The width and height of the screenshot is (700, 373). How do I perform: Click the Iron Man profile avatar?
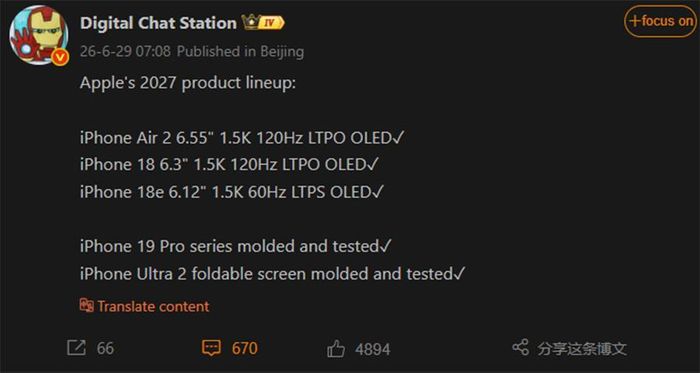[39, 35]
